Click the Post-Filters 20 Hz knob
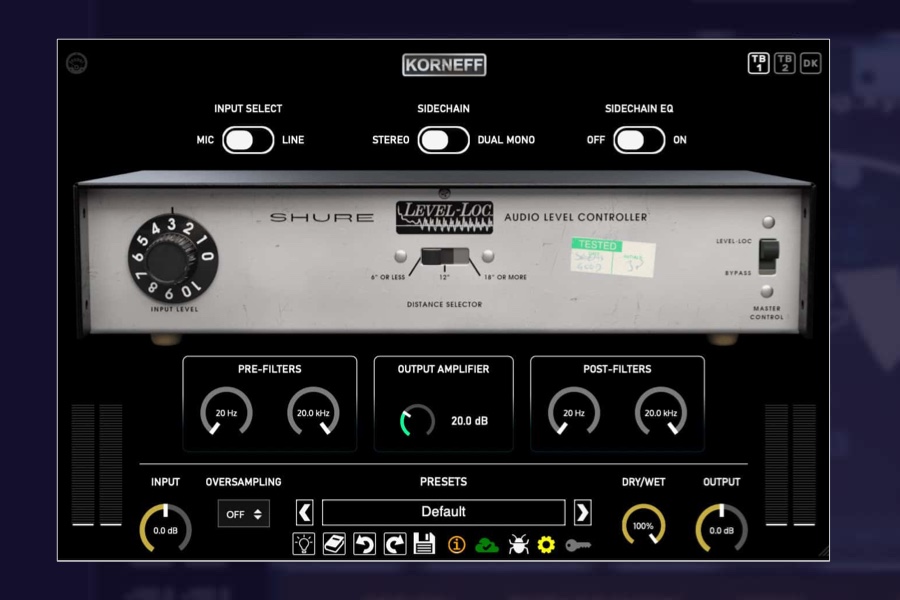This screenshot has width=900, height=600. [574, 412]
